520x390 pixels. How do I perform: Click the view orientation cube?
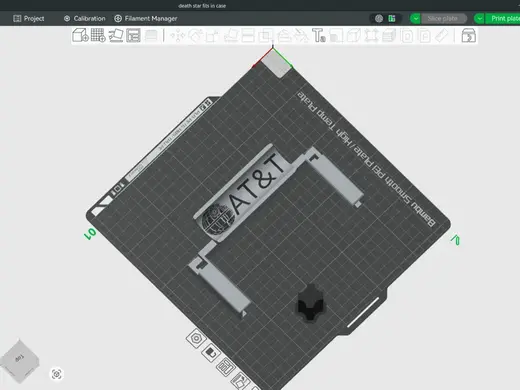(20, 362)
